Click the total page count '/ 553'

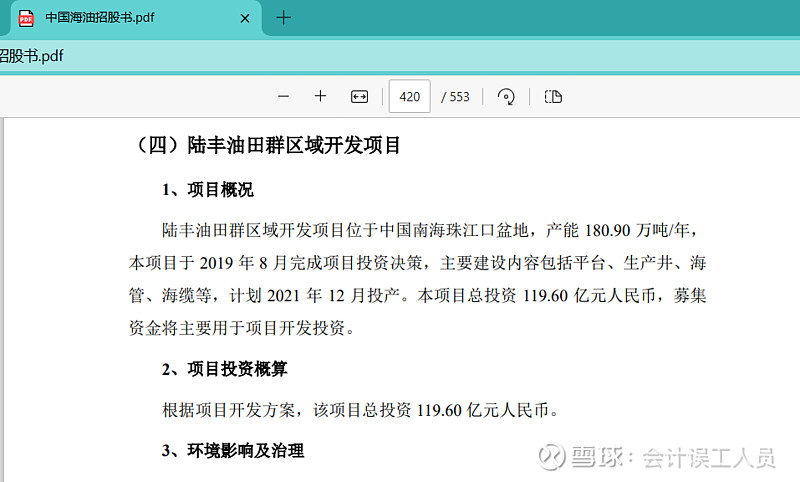click(x=455, y=97)
